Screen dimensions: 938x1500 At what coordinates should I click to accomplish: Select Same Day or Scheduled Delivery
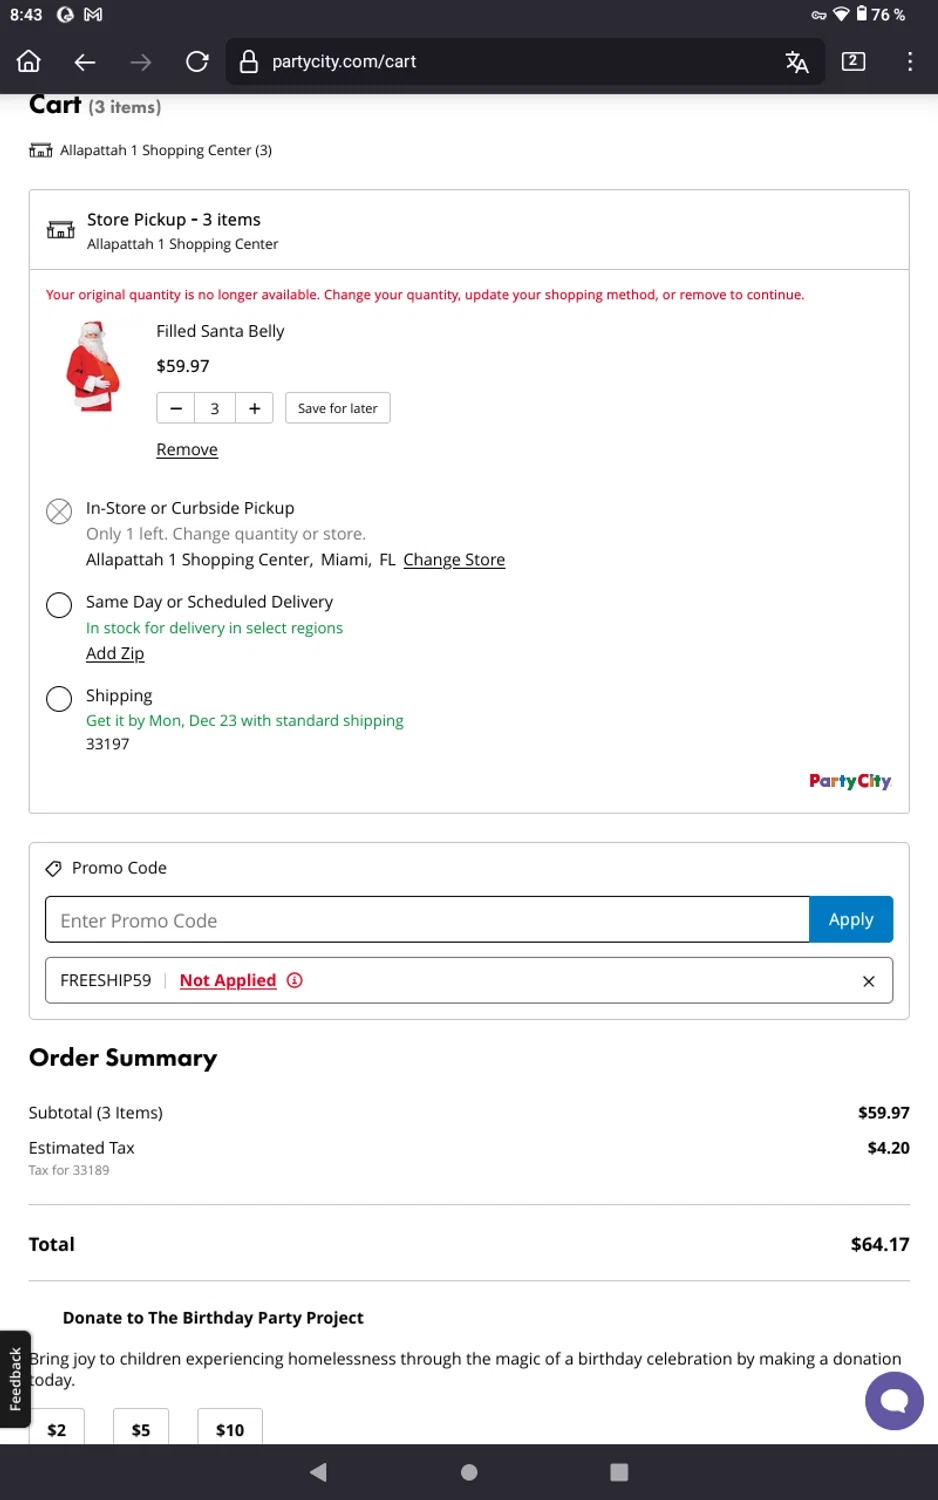click(x=59, y=605)
